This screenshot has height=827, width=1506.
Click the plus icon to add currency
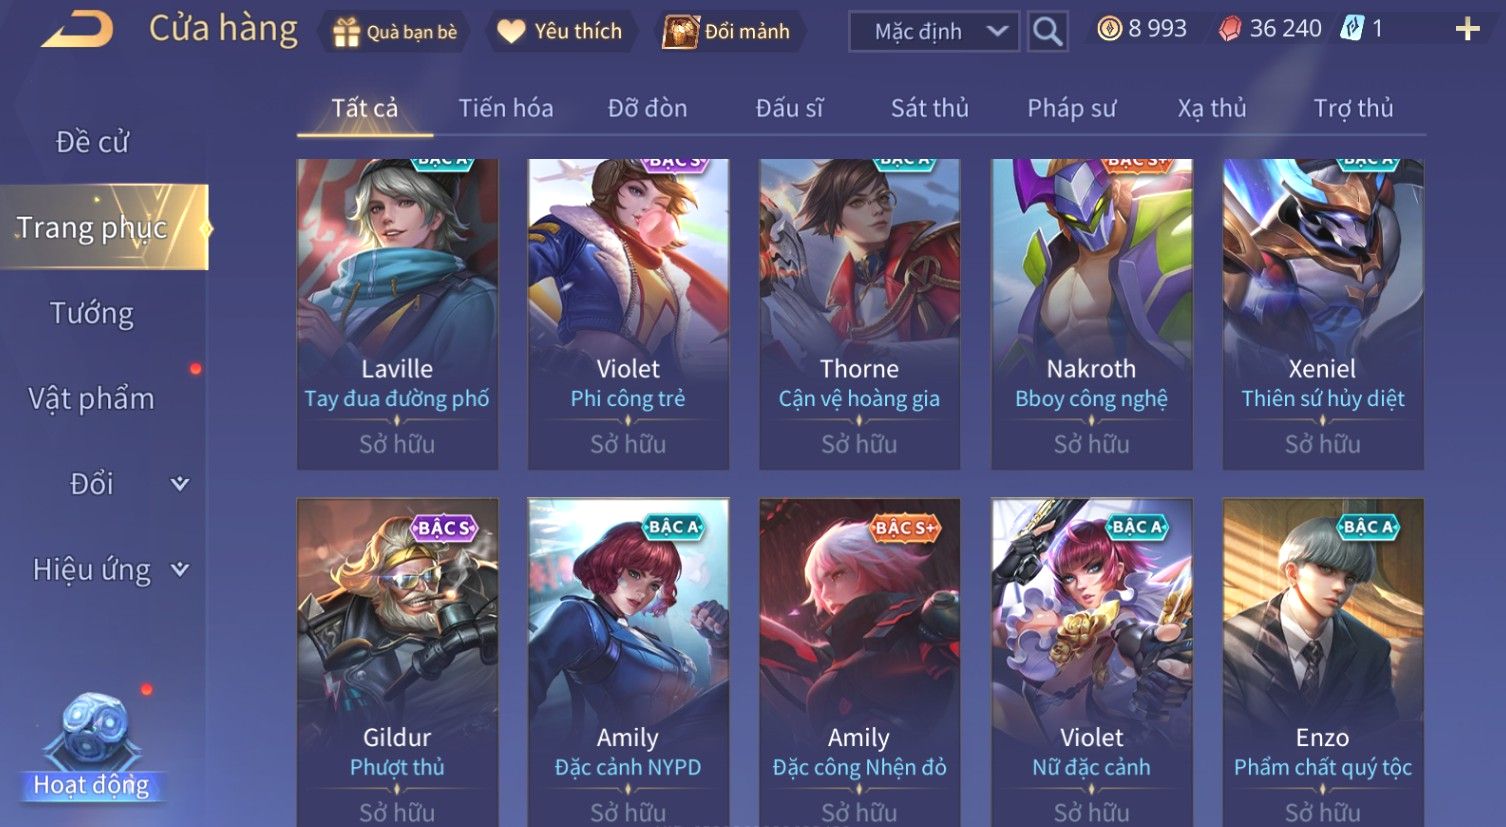1467,29
